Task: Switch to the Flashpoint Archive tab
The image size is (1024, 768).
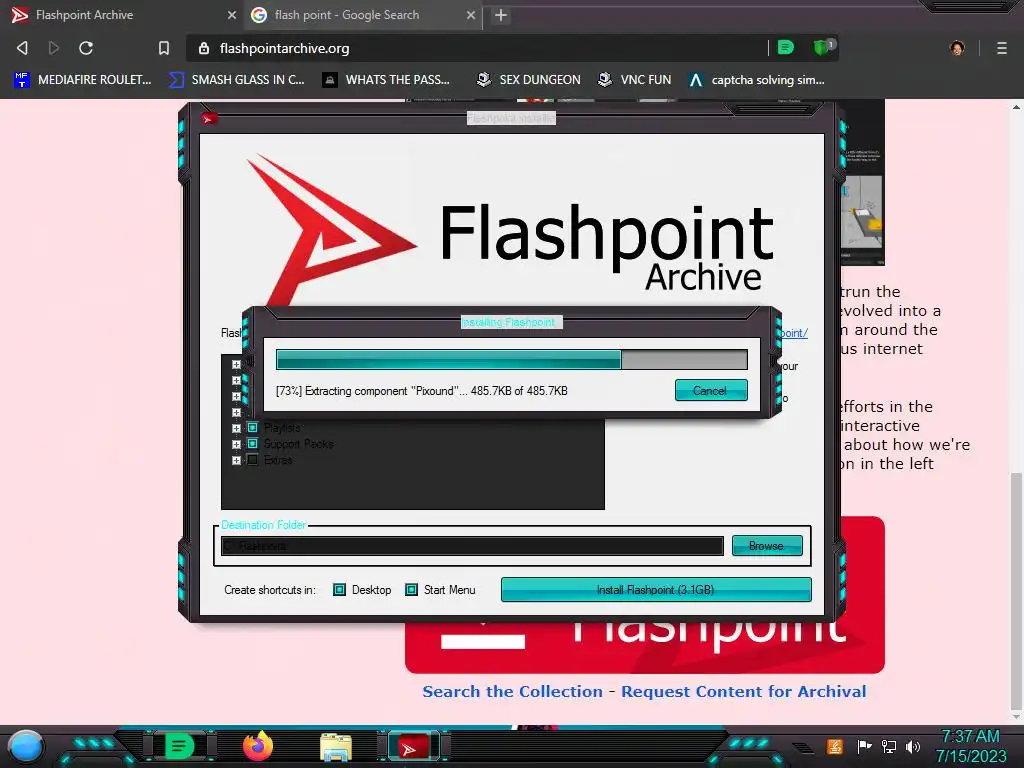Action: (124, 15)
